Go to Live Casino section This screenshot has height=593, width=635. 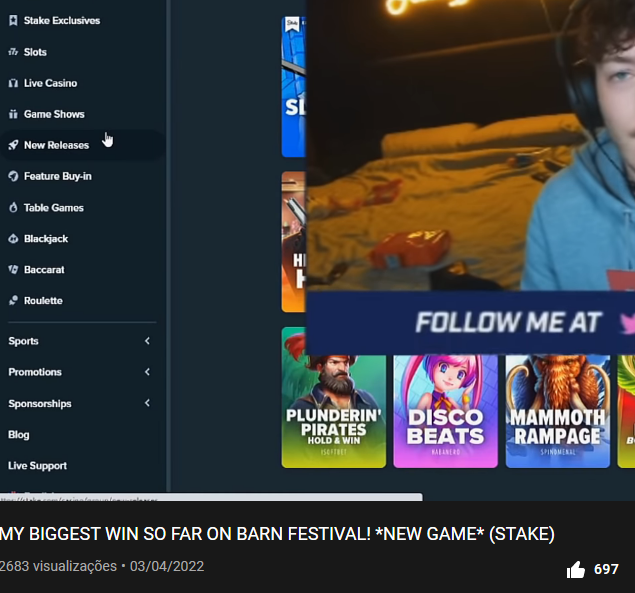tap(50, 83)
